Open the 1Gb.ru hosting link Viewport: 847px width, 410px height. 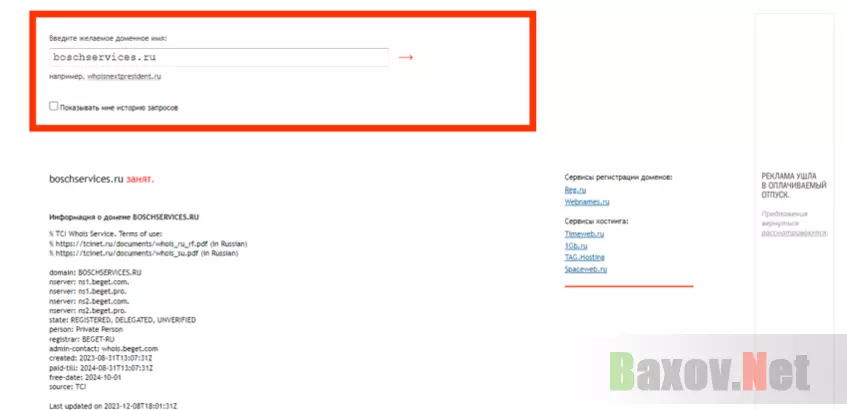[x=576, y=246]
